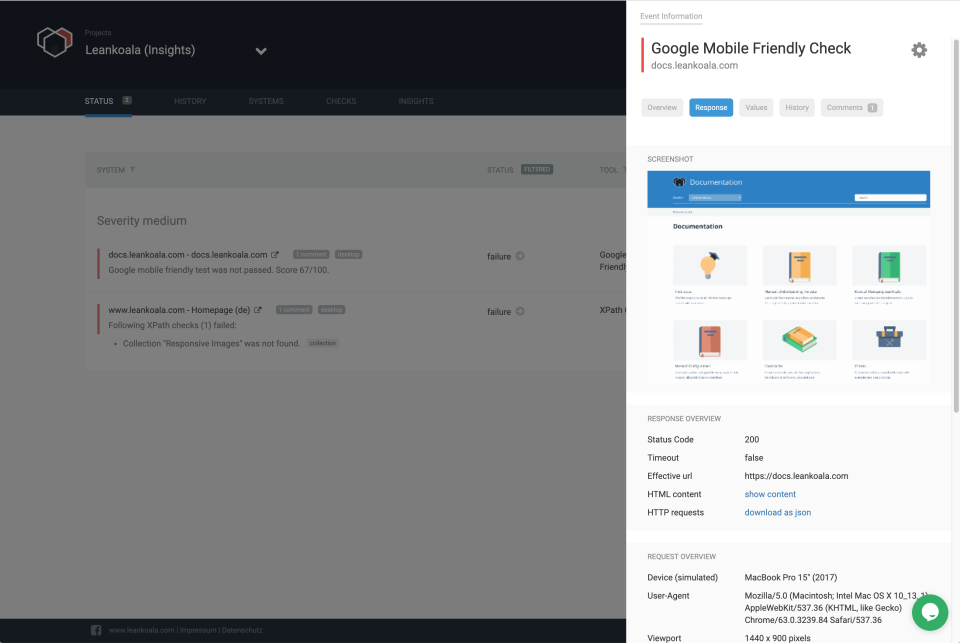Open the gear settings icon for this check
Screen dimensions: 960x643
pos(919,49)
